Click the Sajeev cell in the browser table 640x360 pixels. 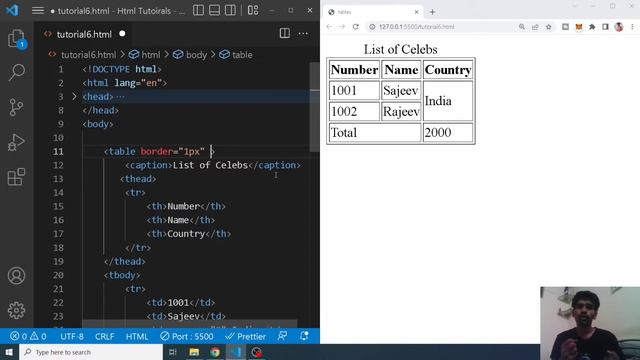401,90
